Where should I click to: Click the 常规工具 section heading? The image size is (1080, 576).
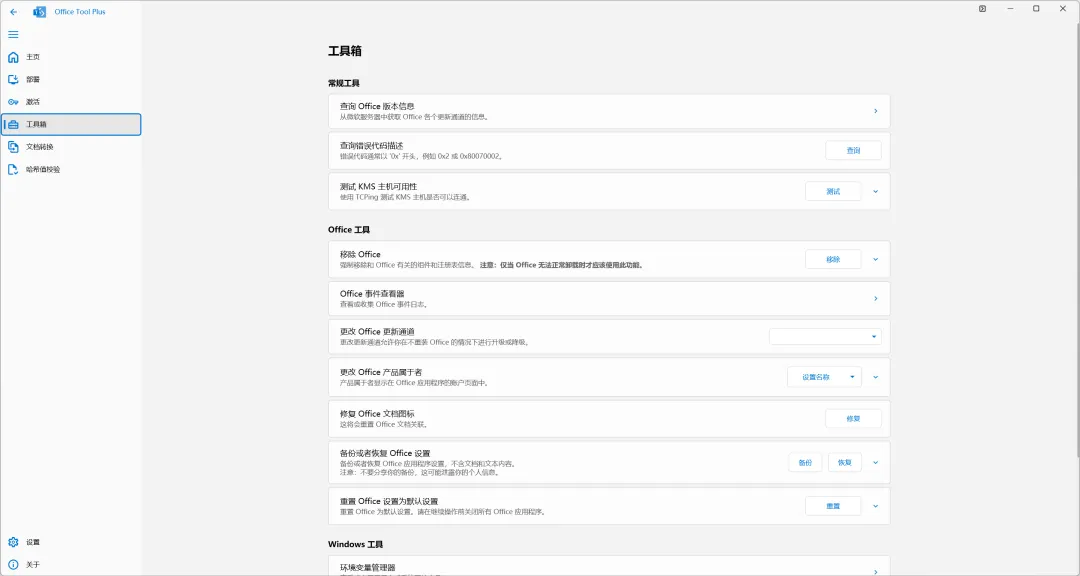344,83
